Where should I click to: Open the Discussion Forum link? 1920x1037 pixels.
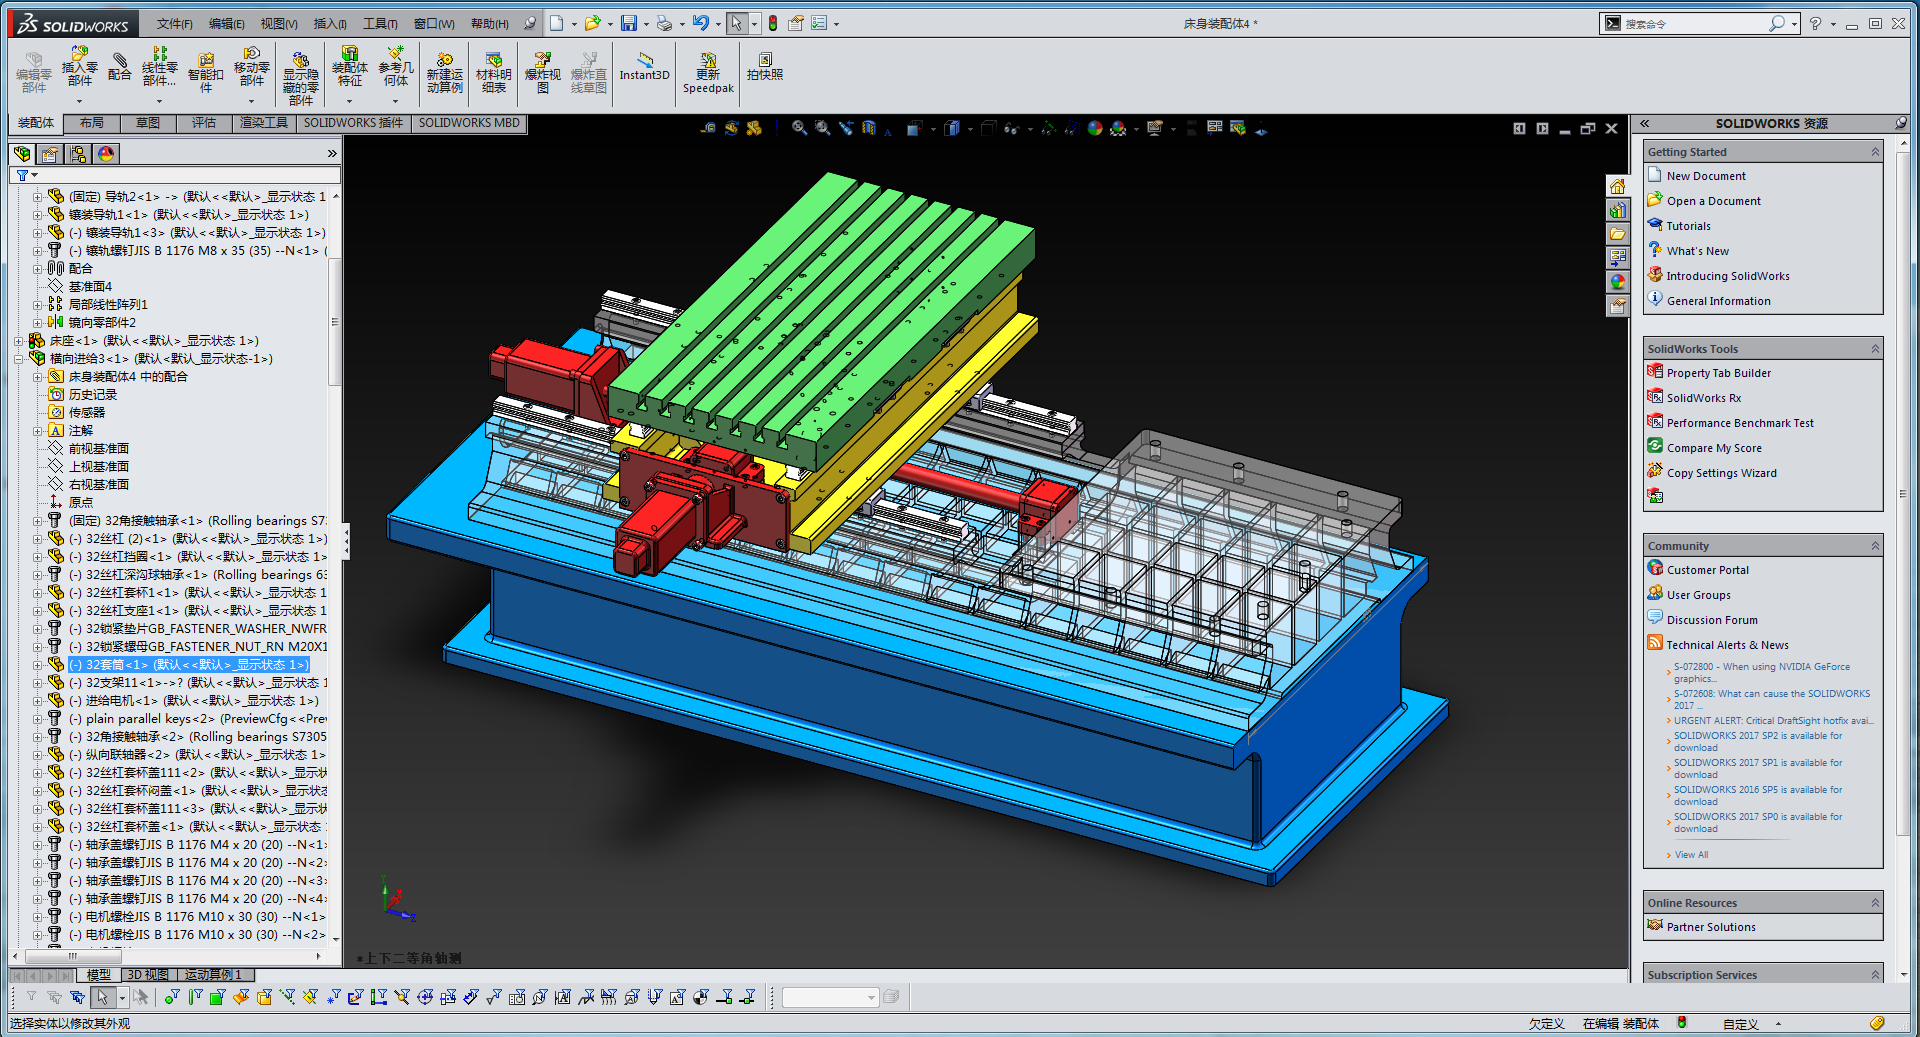[x=1712, y=621]
